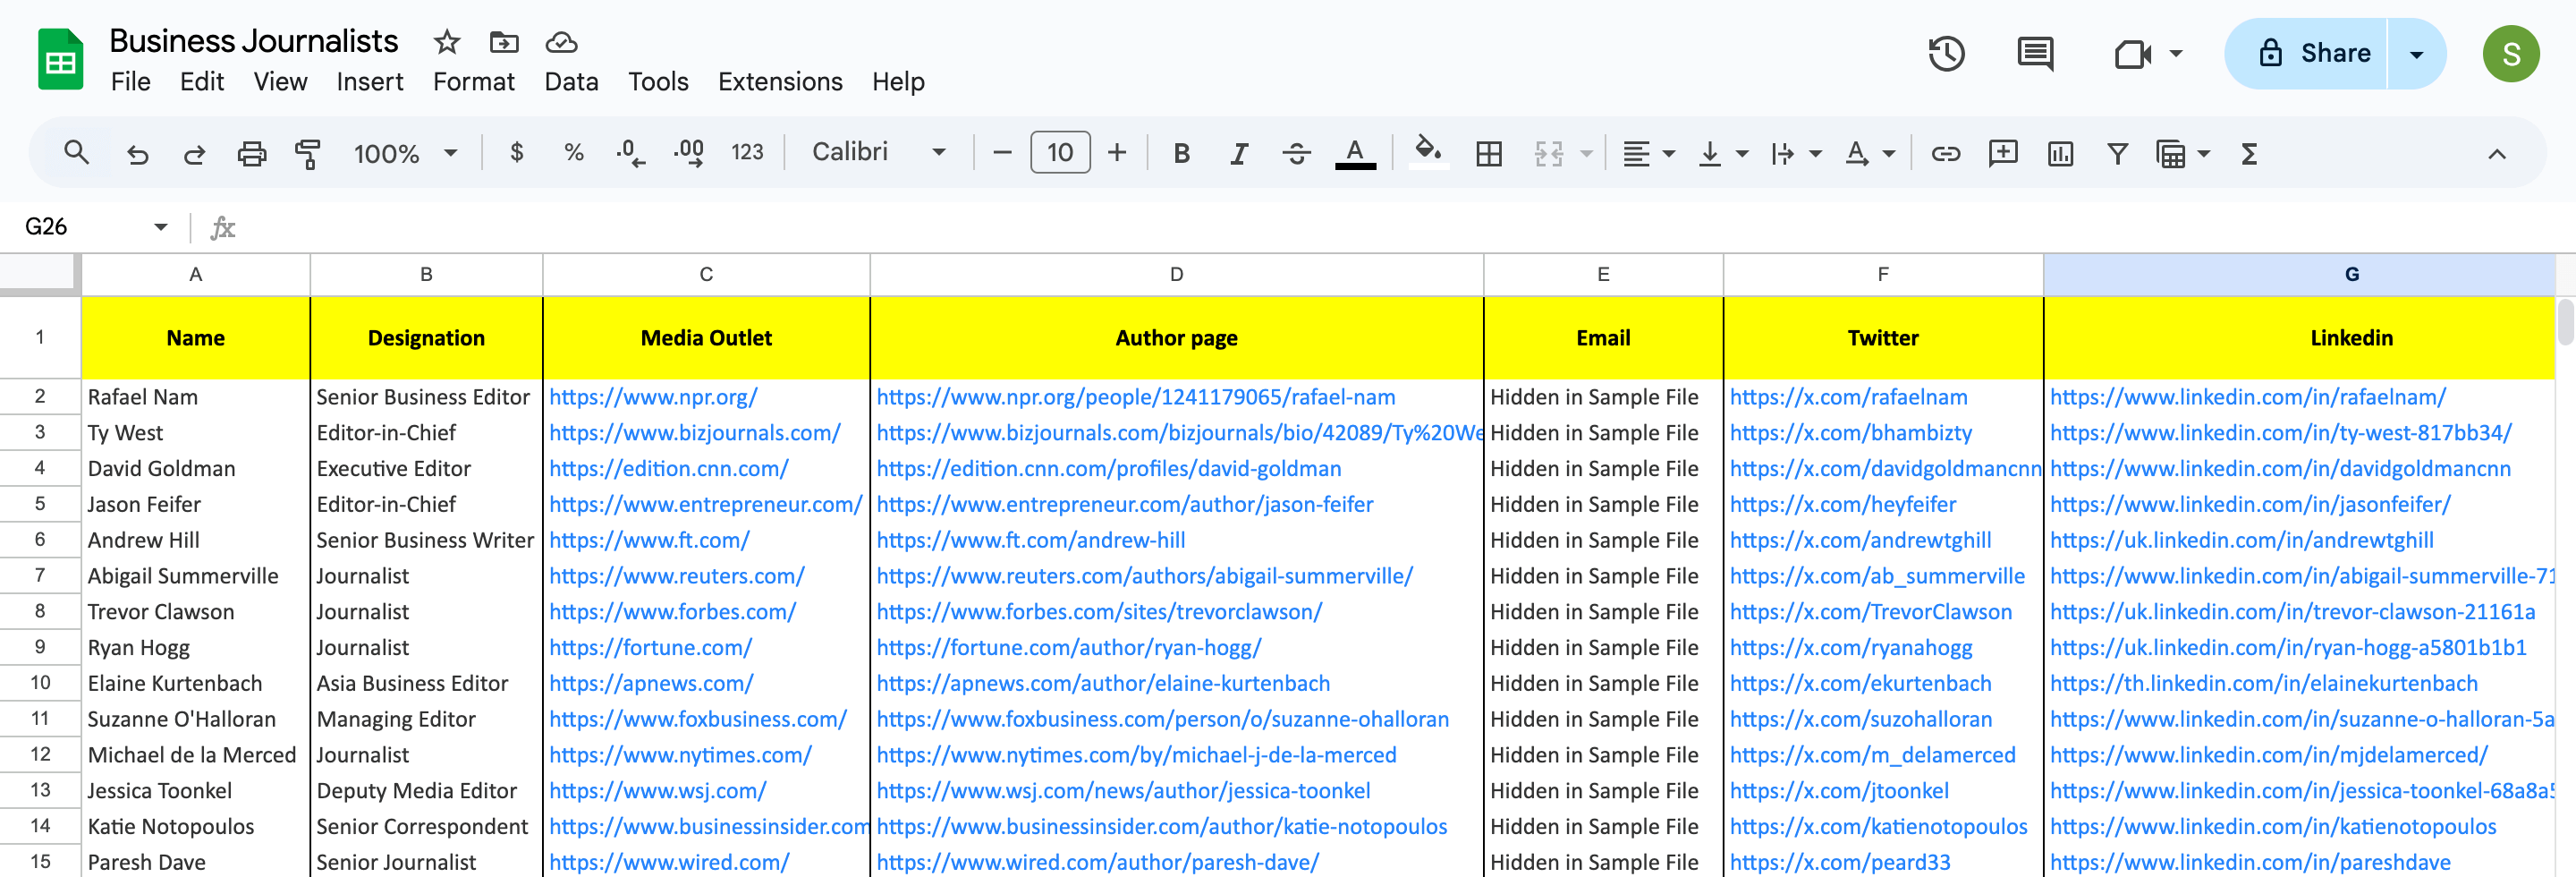Screen dimensions: 2576x877
Task: Check cloud document status icon
Action: coord(561,42)
